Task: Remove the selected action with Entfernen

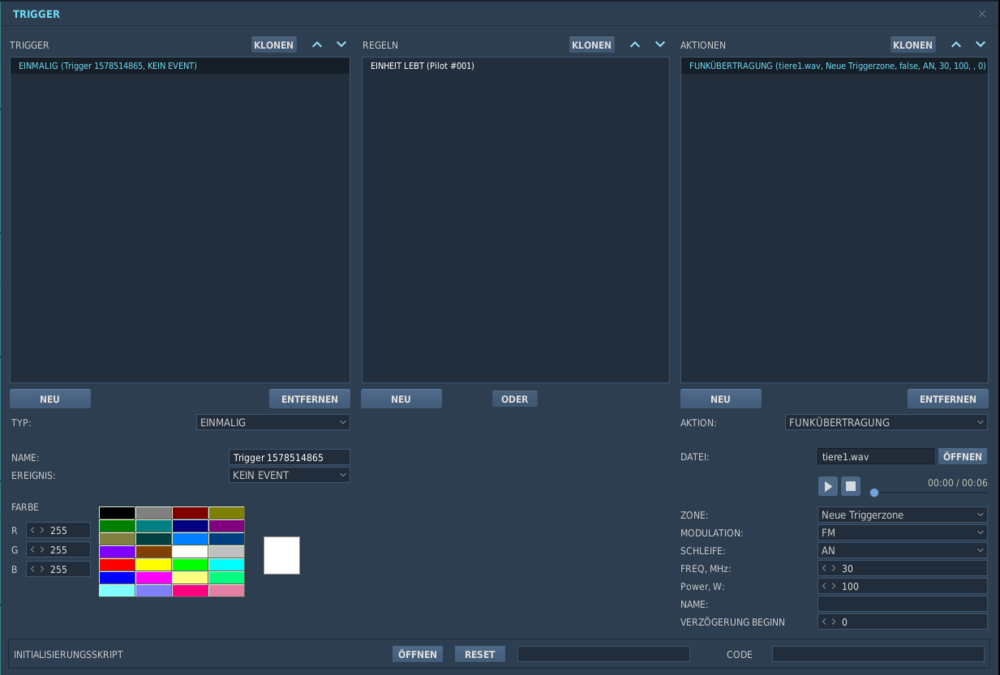Action: point(948,399)
